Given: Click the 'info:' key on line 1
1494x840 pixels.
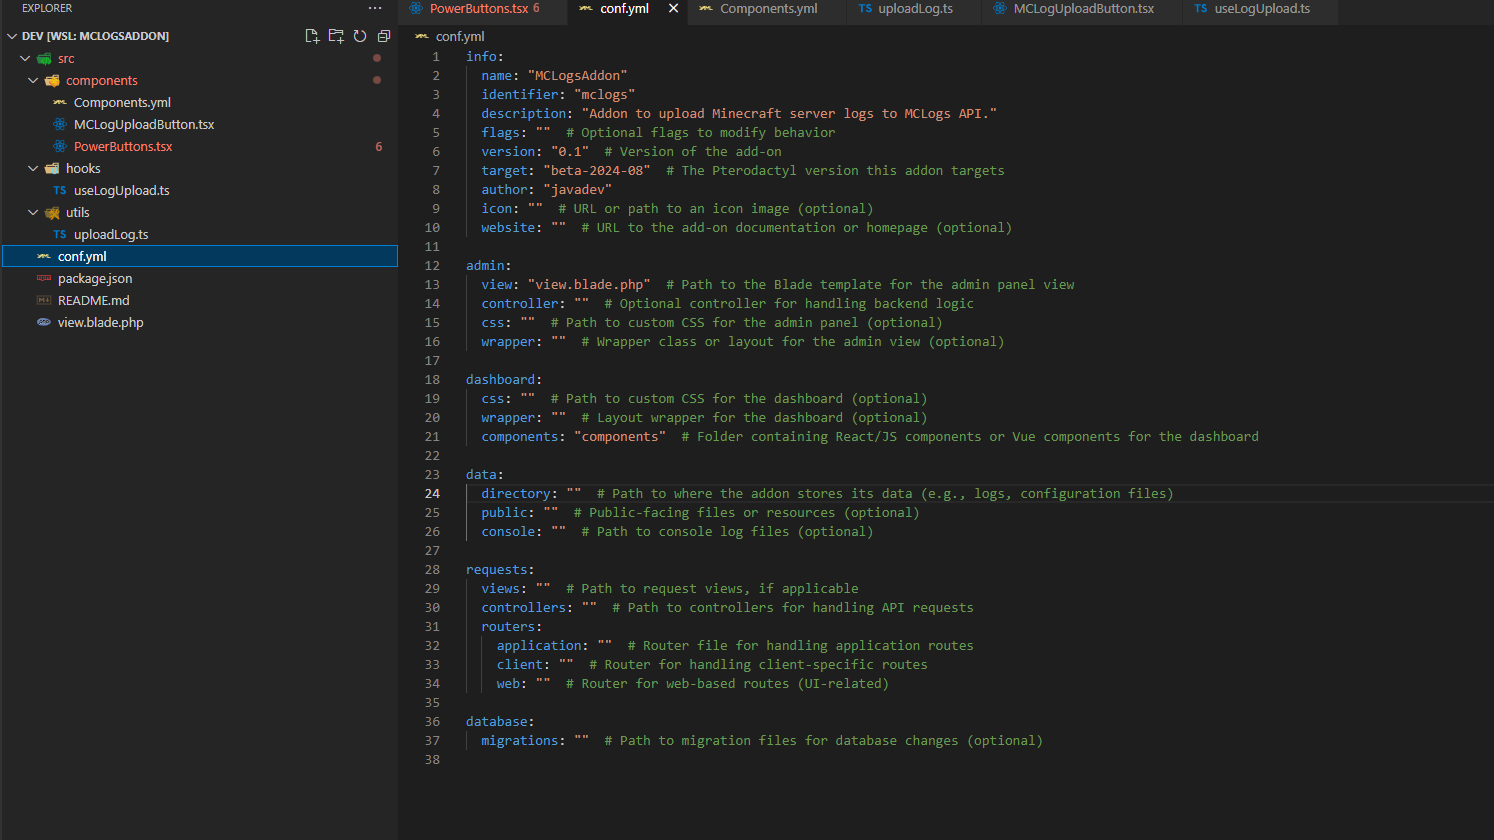Looking at the screenshot, I should click(x=485, y=56).
